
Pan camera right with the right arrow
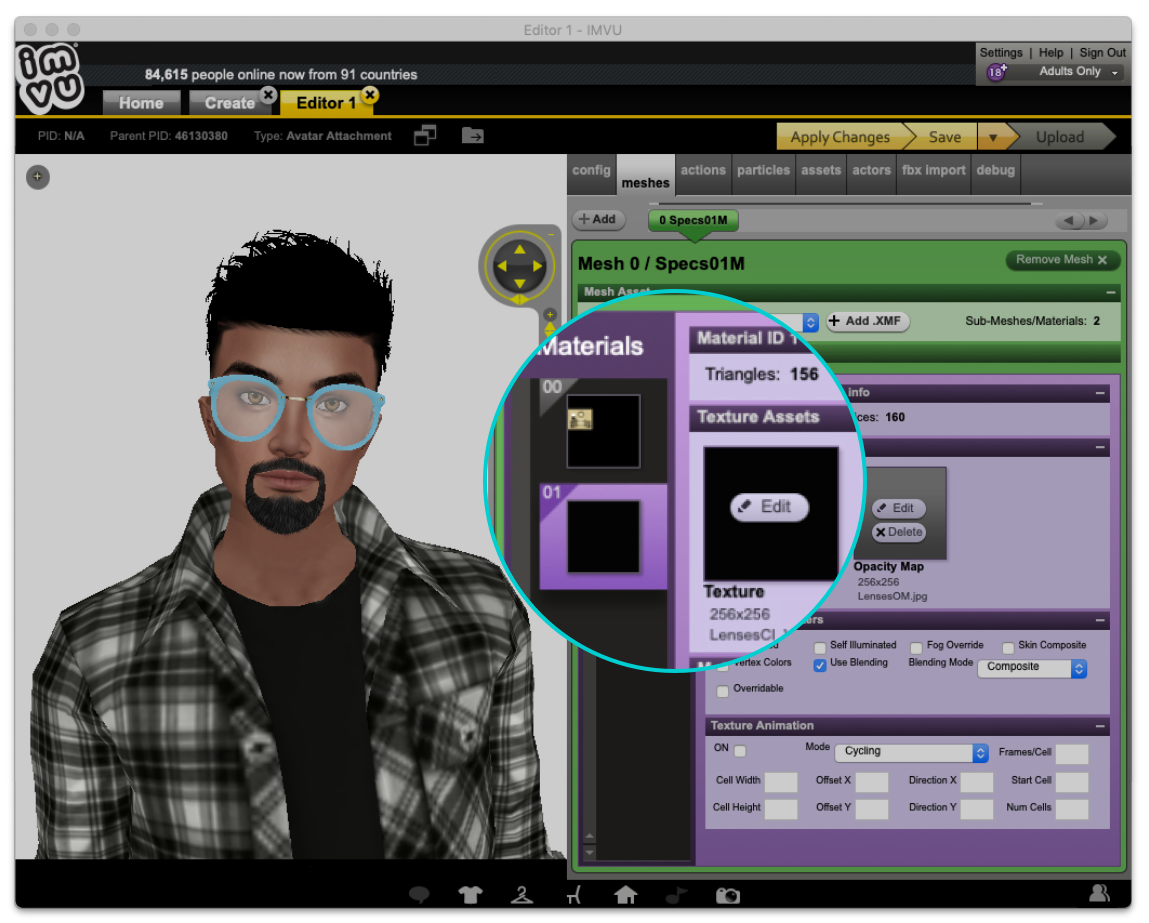[x=537, y=267]
